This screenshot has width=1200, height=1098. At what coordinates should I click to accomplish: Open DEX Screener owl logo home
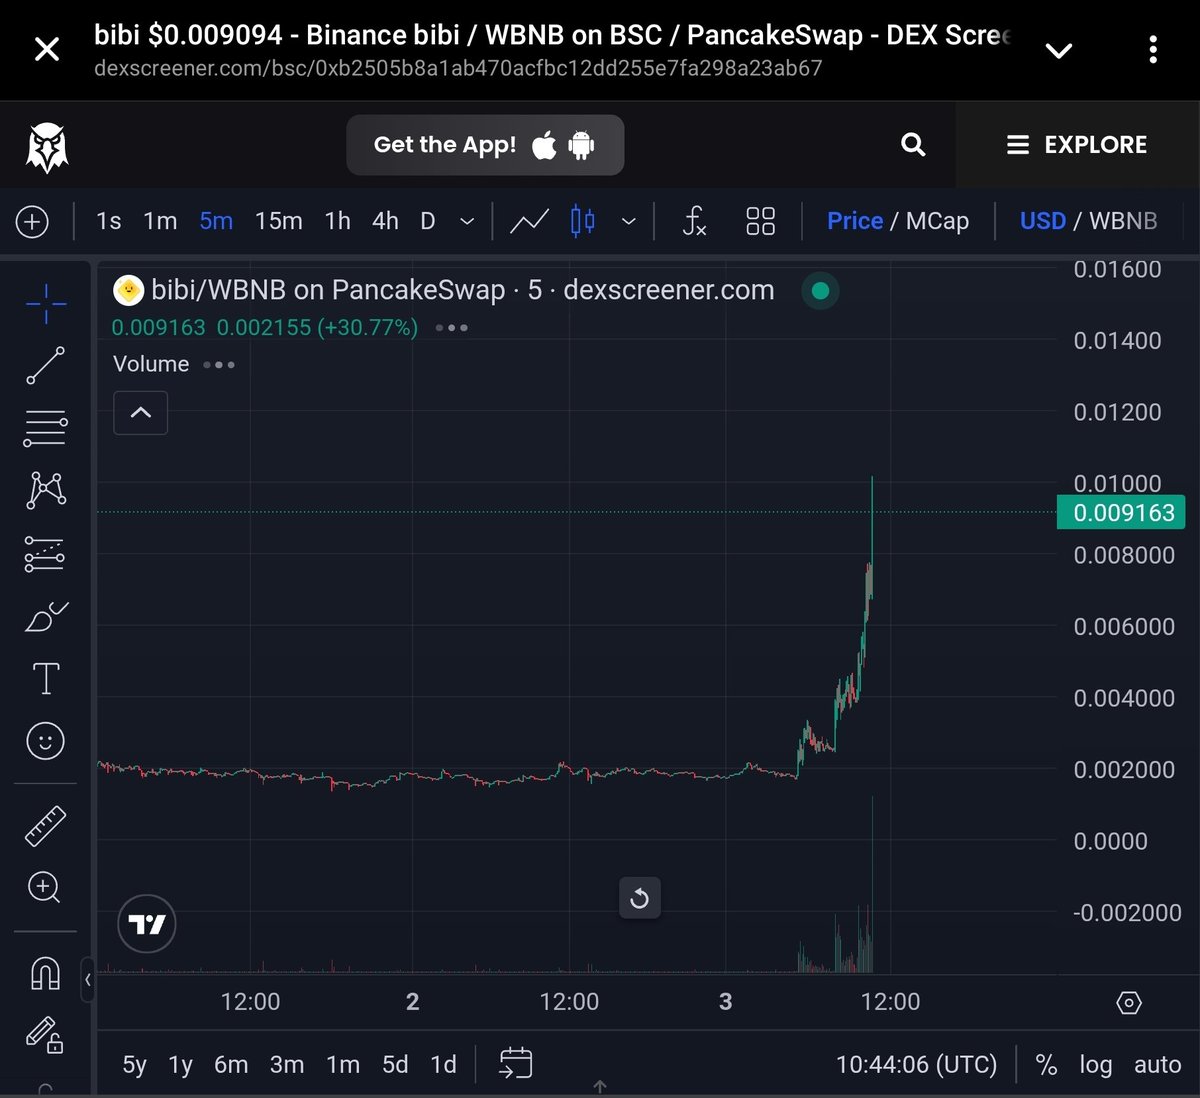[x=47, y=147]
